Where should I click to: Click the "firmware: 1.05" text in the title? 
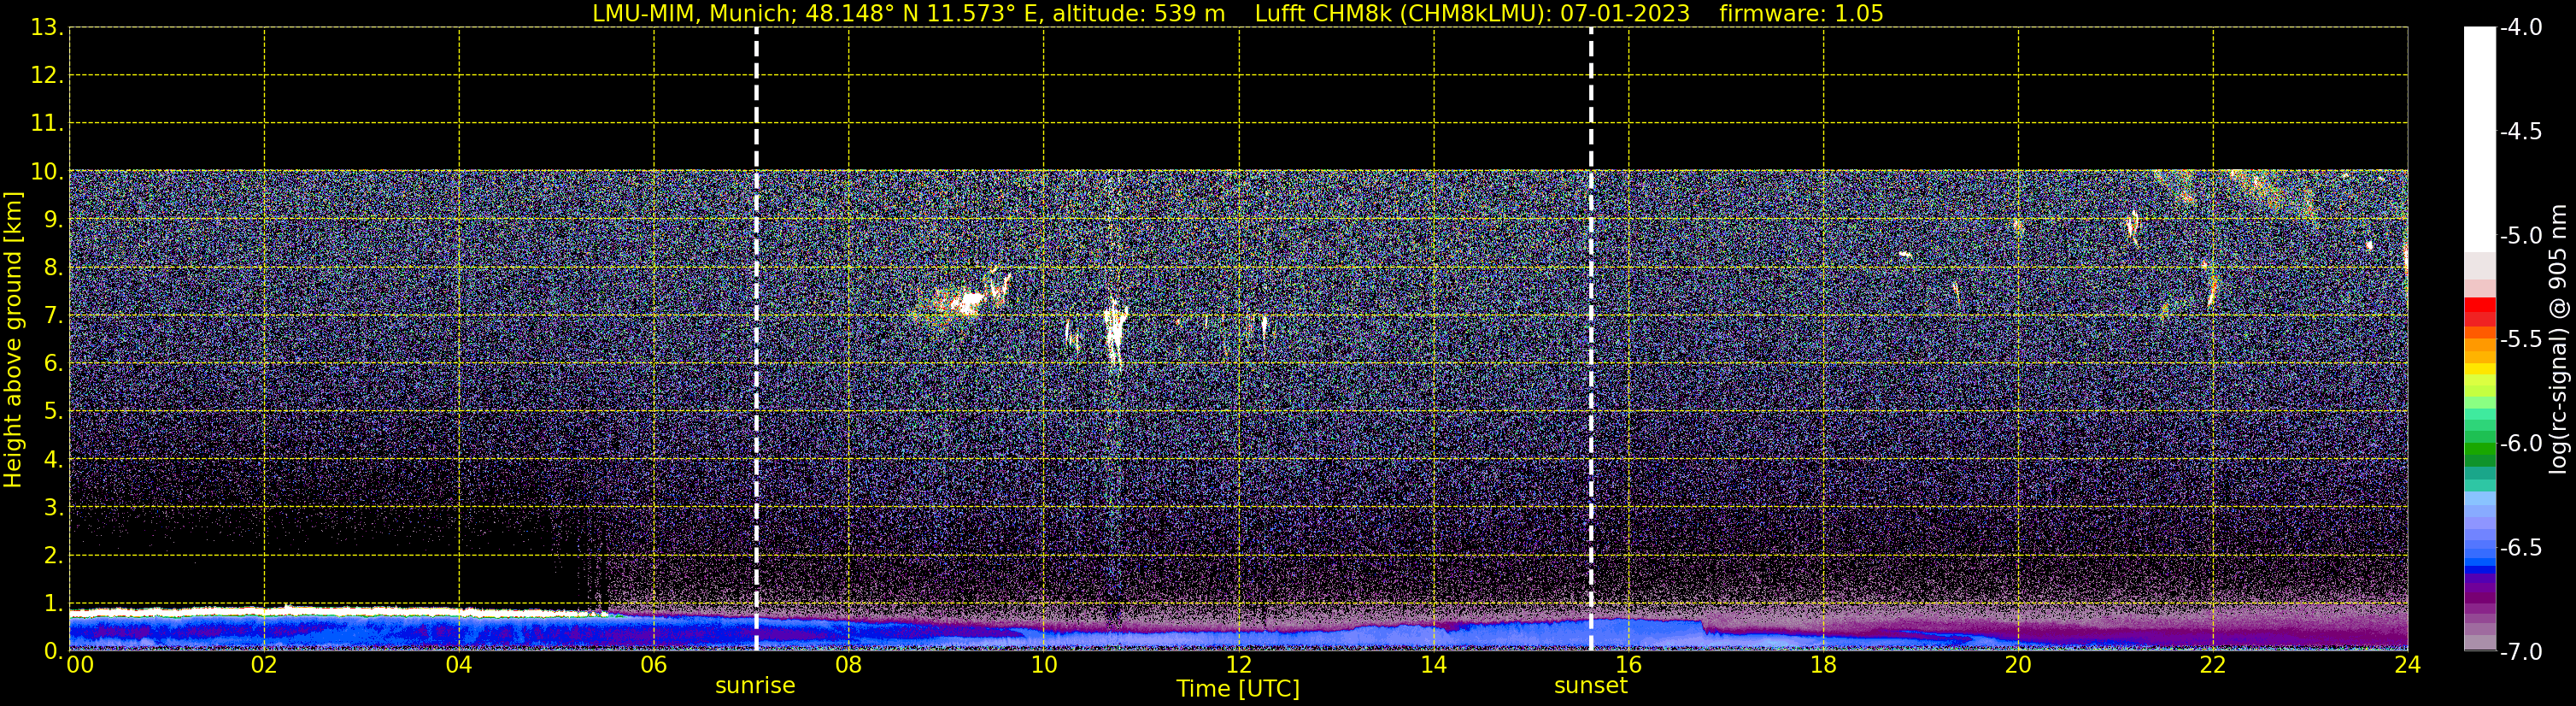(1801, 14)
